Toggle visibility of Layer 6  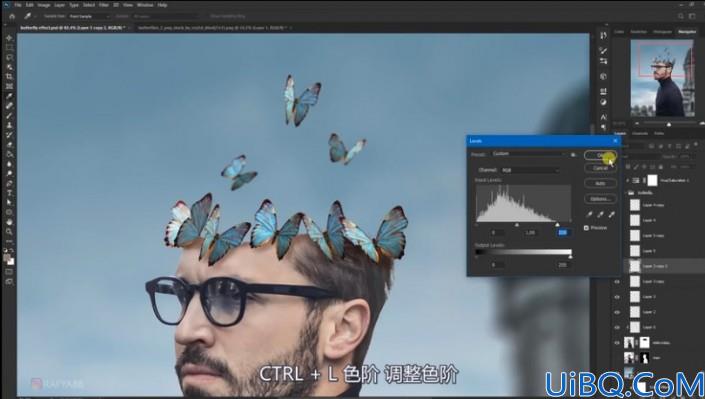pyautogui.click(x=617, y=327)
